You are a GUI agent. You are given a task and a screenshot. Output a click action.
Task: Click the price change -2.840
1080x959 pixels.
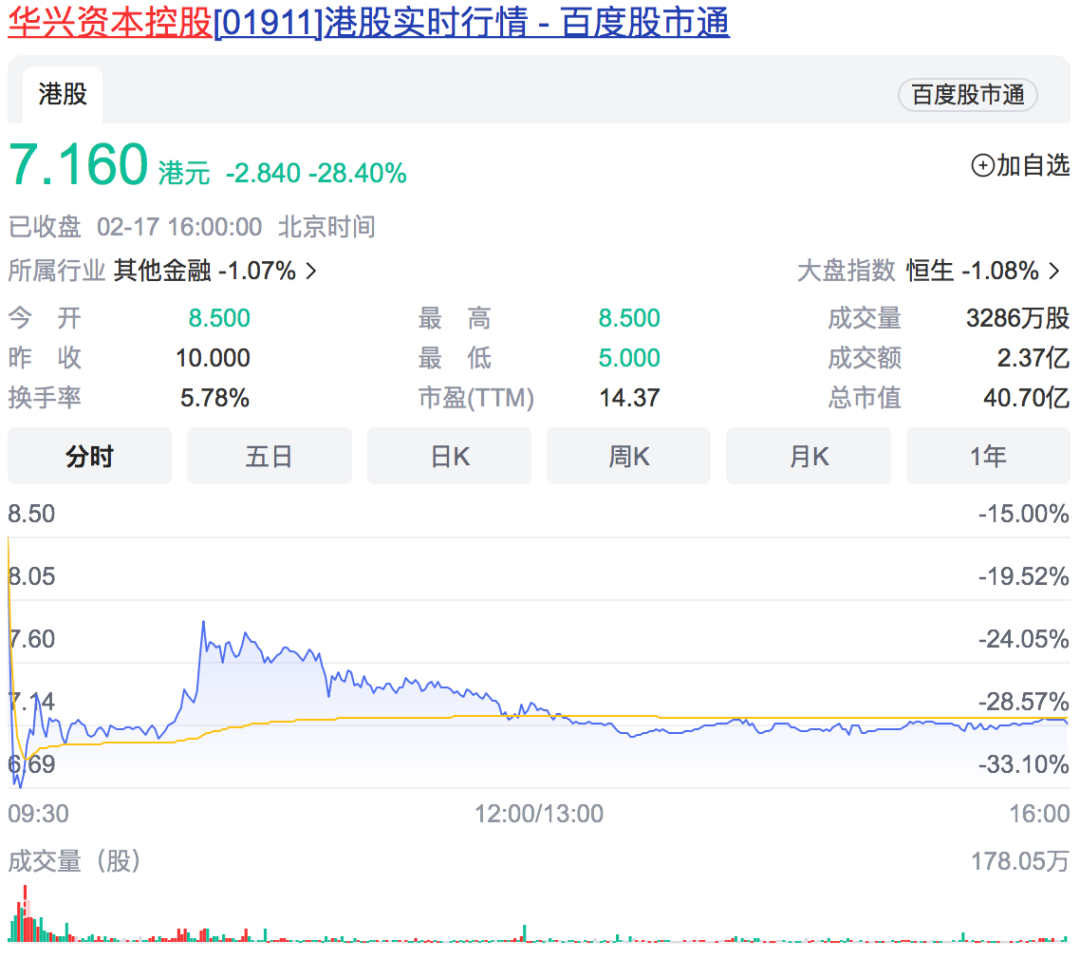[263, 173]
